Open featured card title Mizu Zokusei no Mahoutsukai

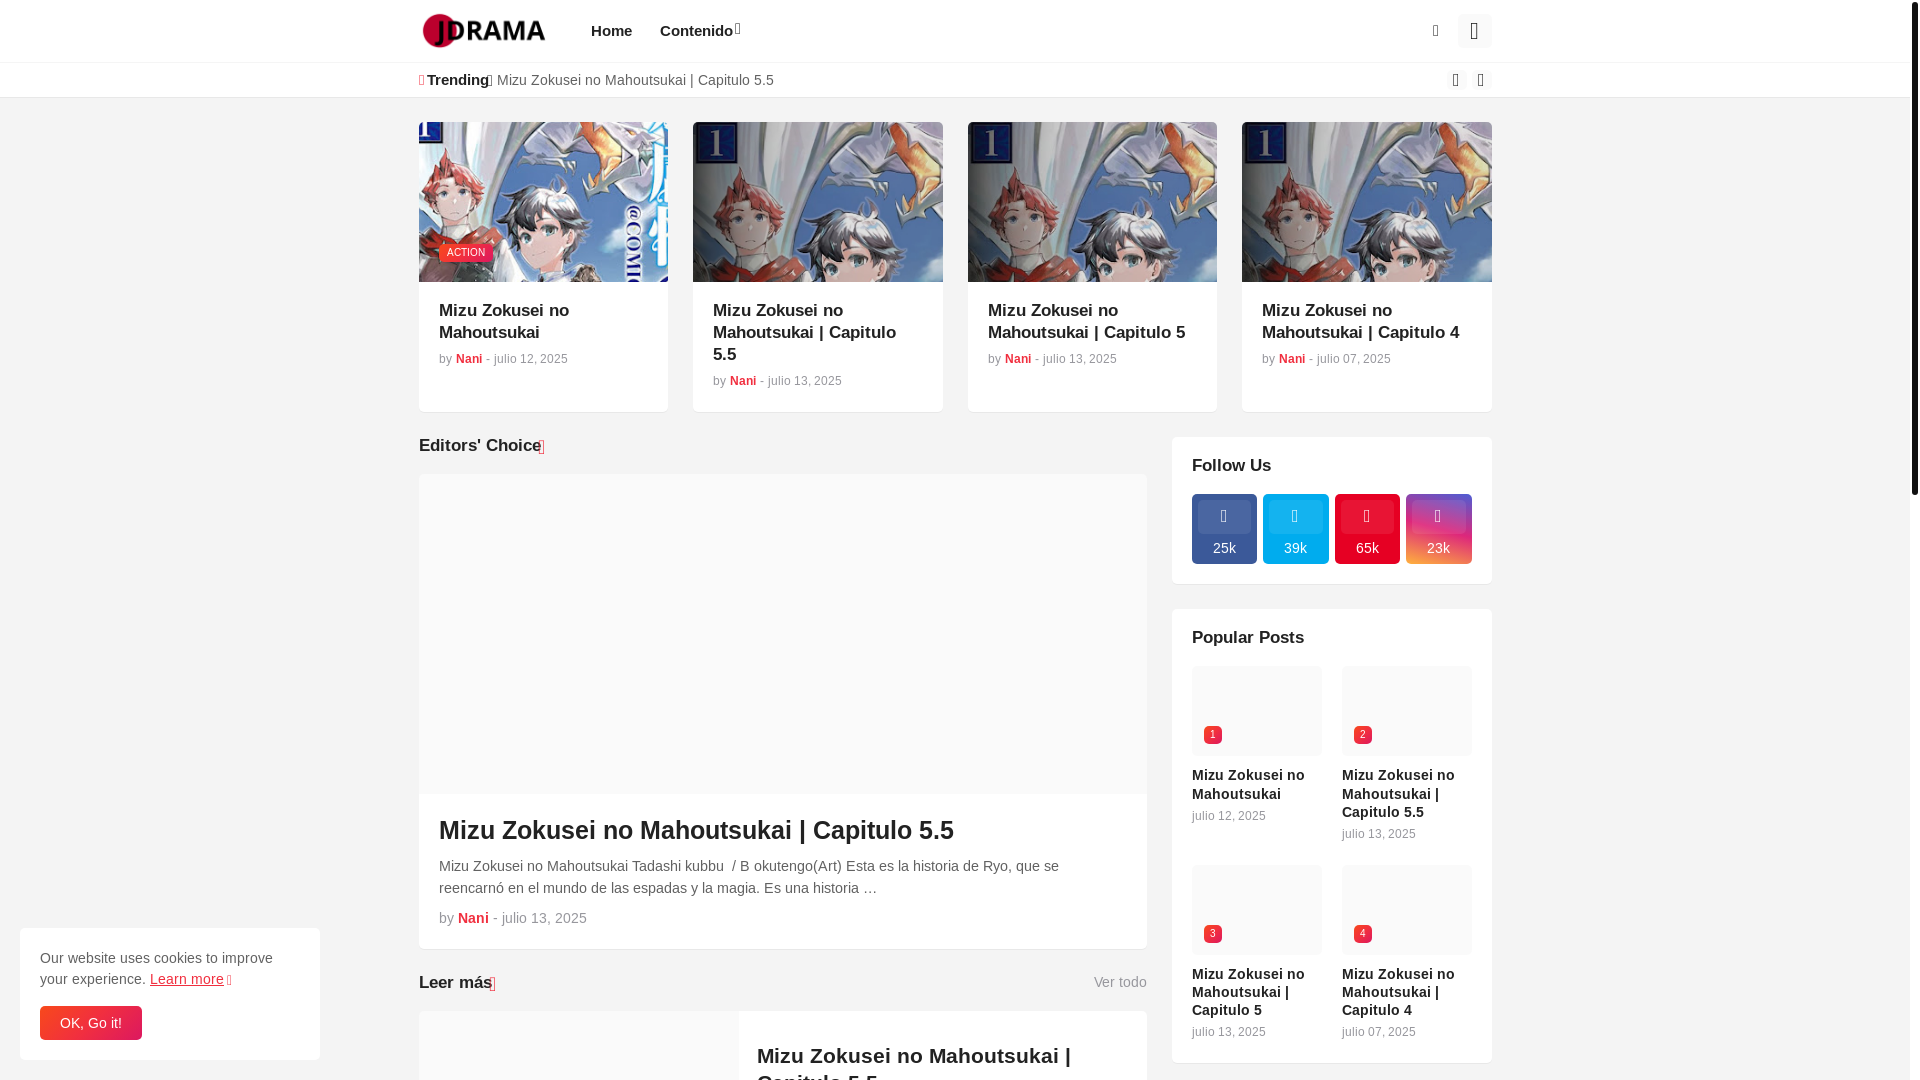point(504,321)
